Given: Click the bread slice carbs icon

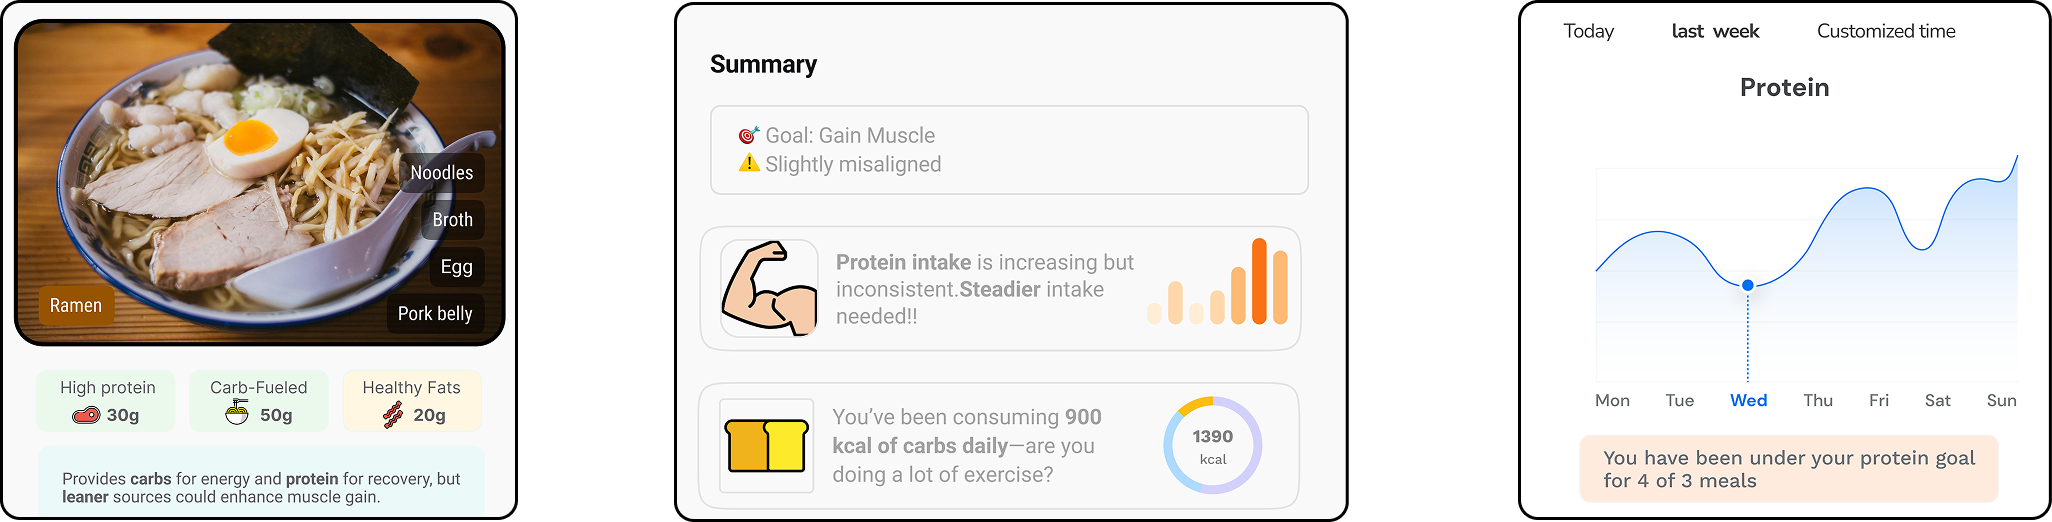Looking at the screenshot, I should click(765, 446).
